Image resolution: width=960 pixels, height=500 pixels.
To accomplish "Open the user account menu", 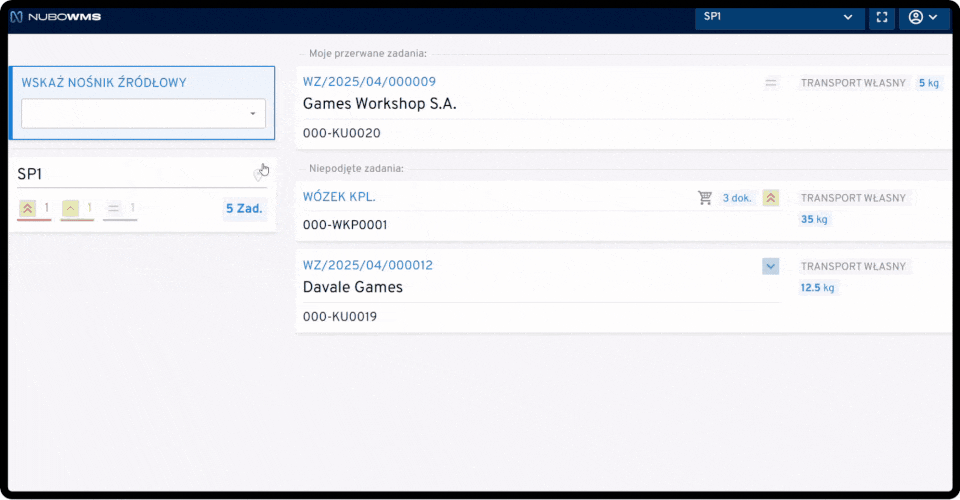I will pyautogui.click(x=923, y=17).
